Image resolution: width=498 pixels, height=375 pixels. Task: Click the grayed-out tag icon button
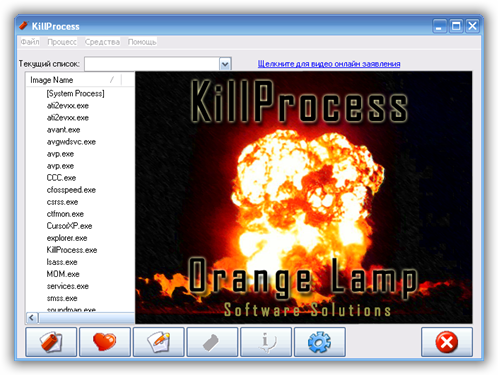(x=212, y=342)
